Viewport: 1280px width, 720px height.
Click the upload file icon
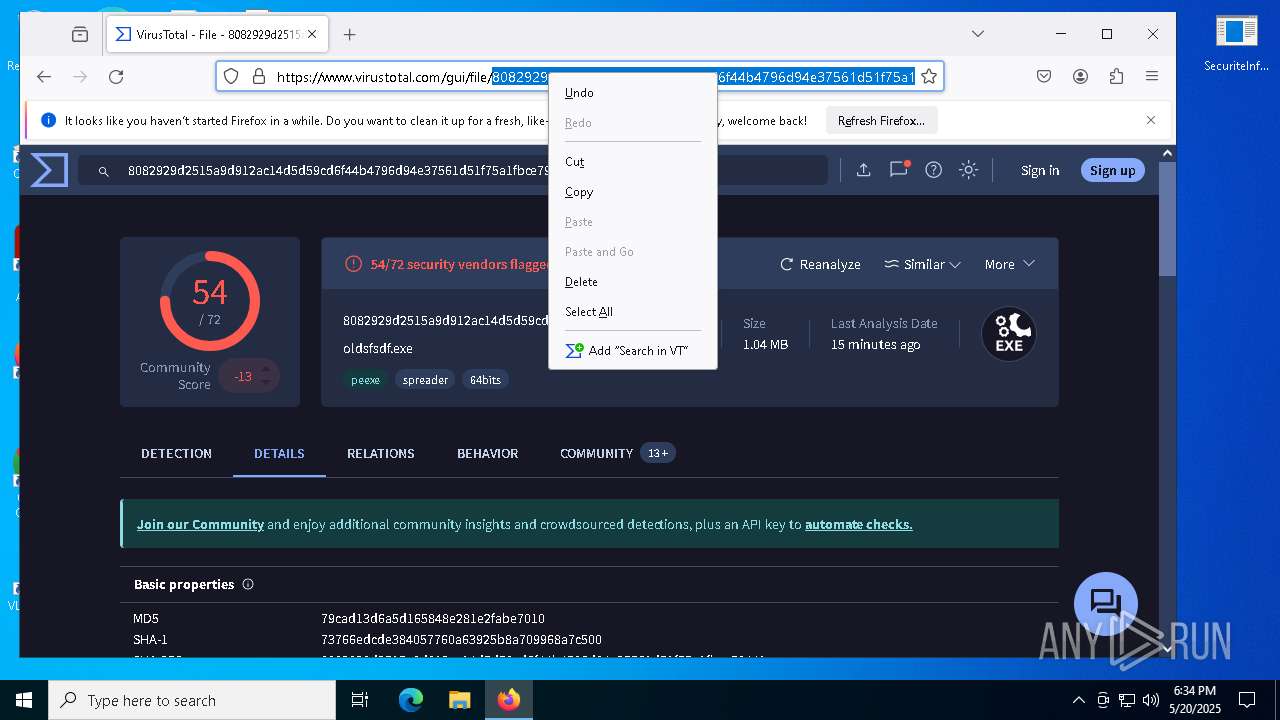click(x=863, y=170)
